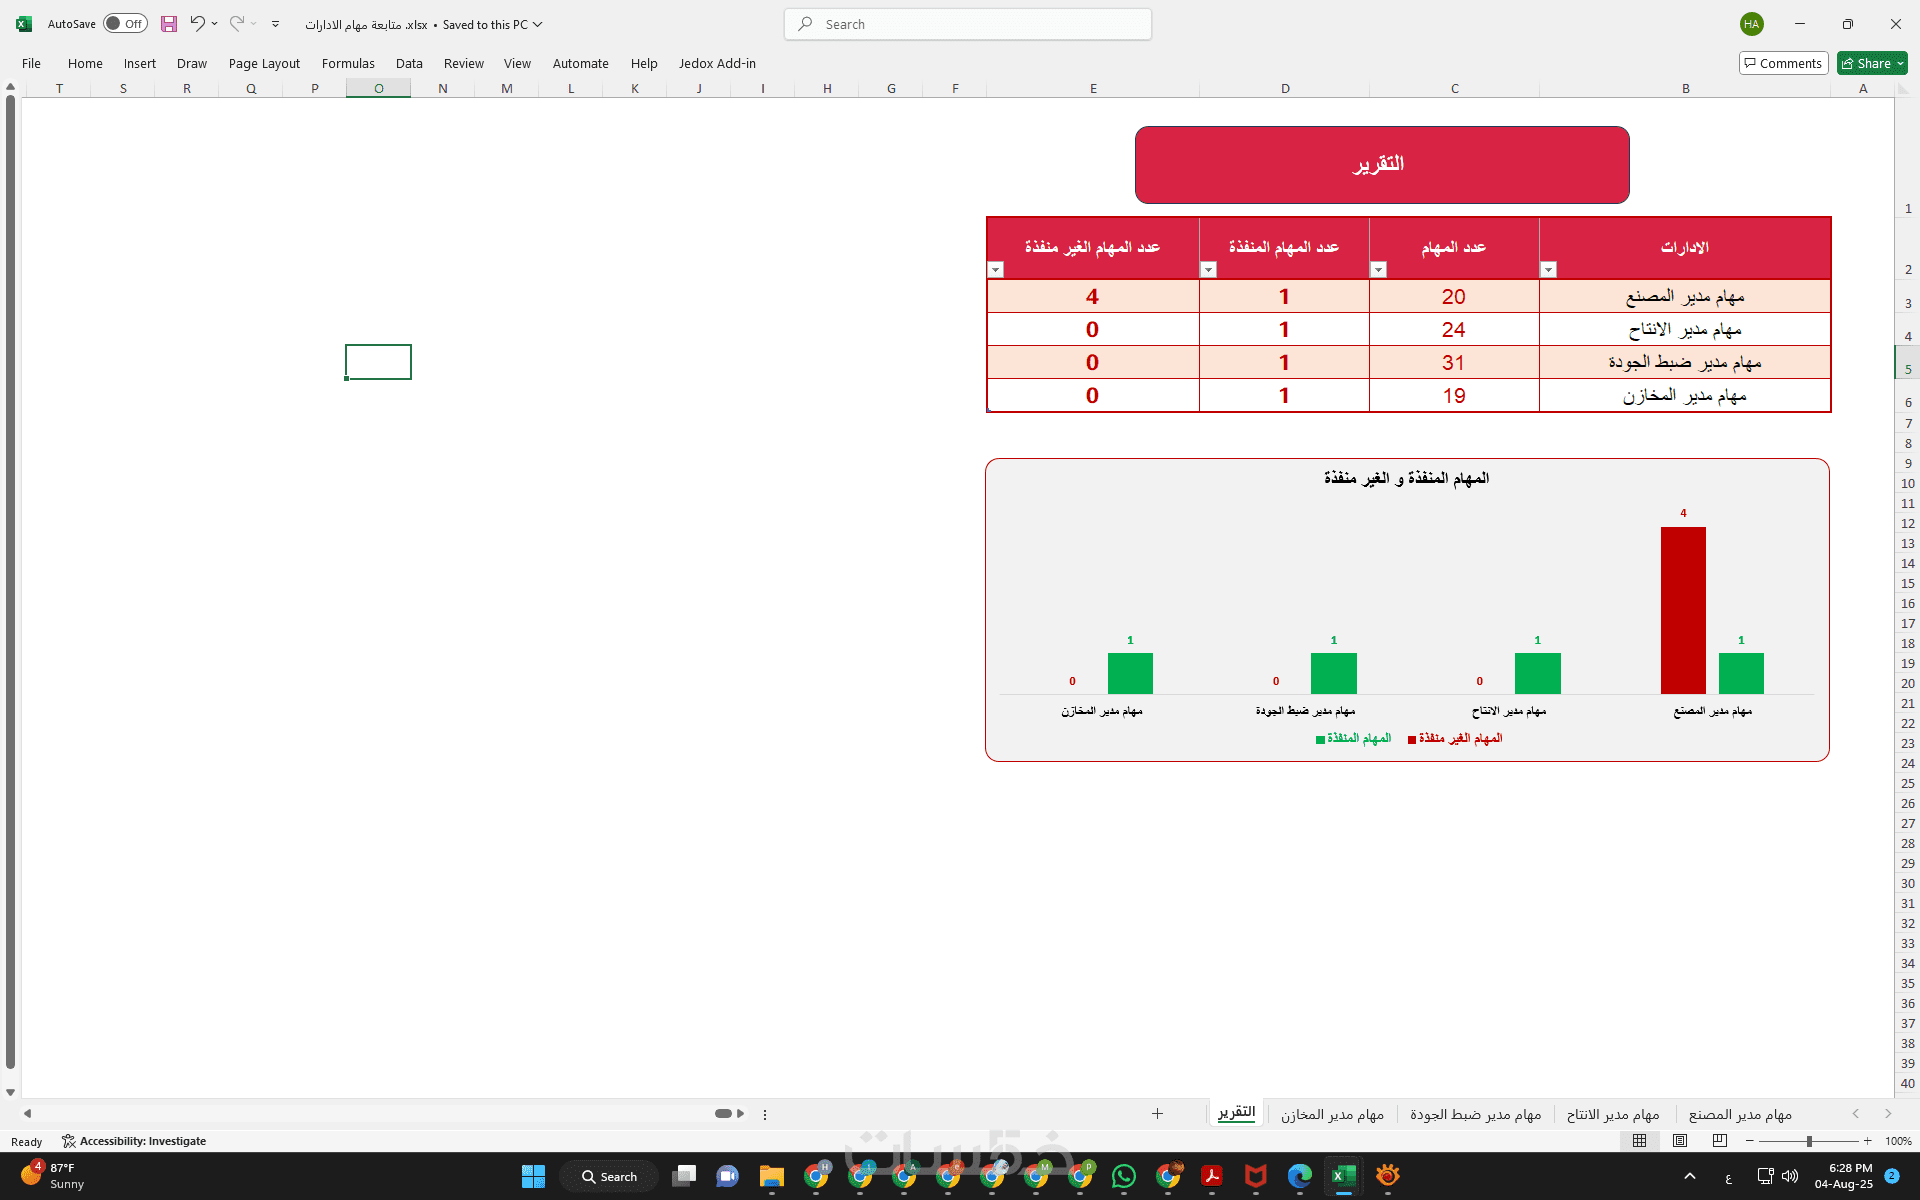Viewport: 1920px width, 1200px height.
Task: Switch to Page Layout view icon
Action: [1680, 1141]
